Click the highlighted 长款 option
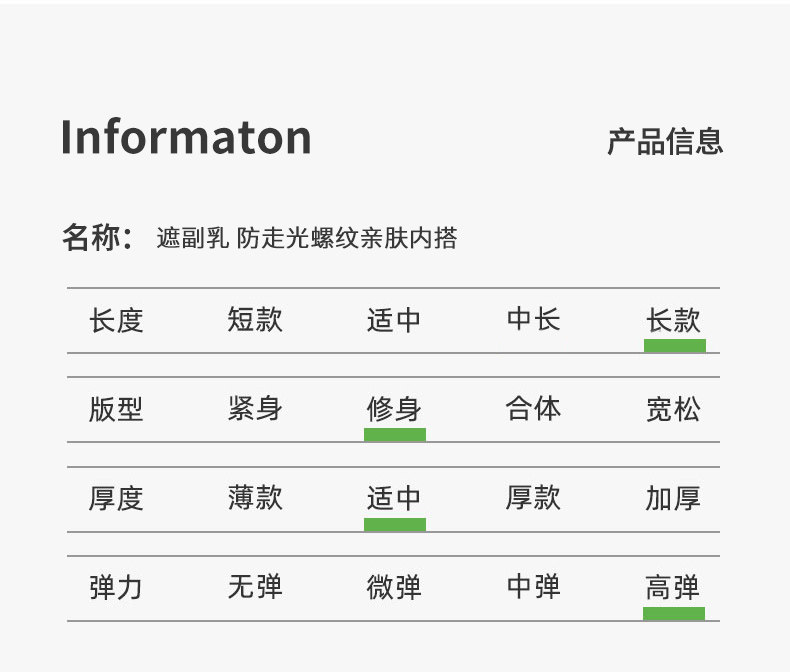 673,320
